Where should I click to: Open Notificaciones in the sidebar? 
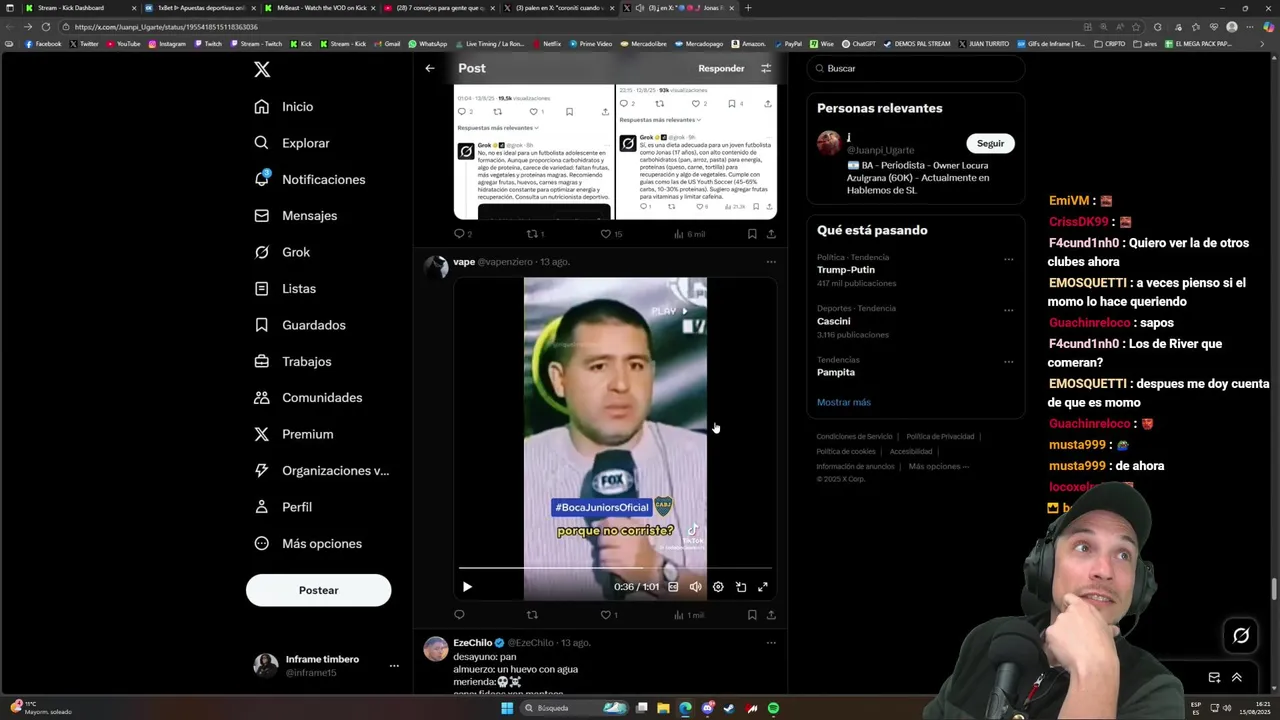pos(310,180)
